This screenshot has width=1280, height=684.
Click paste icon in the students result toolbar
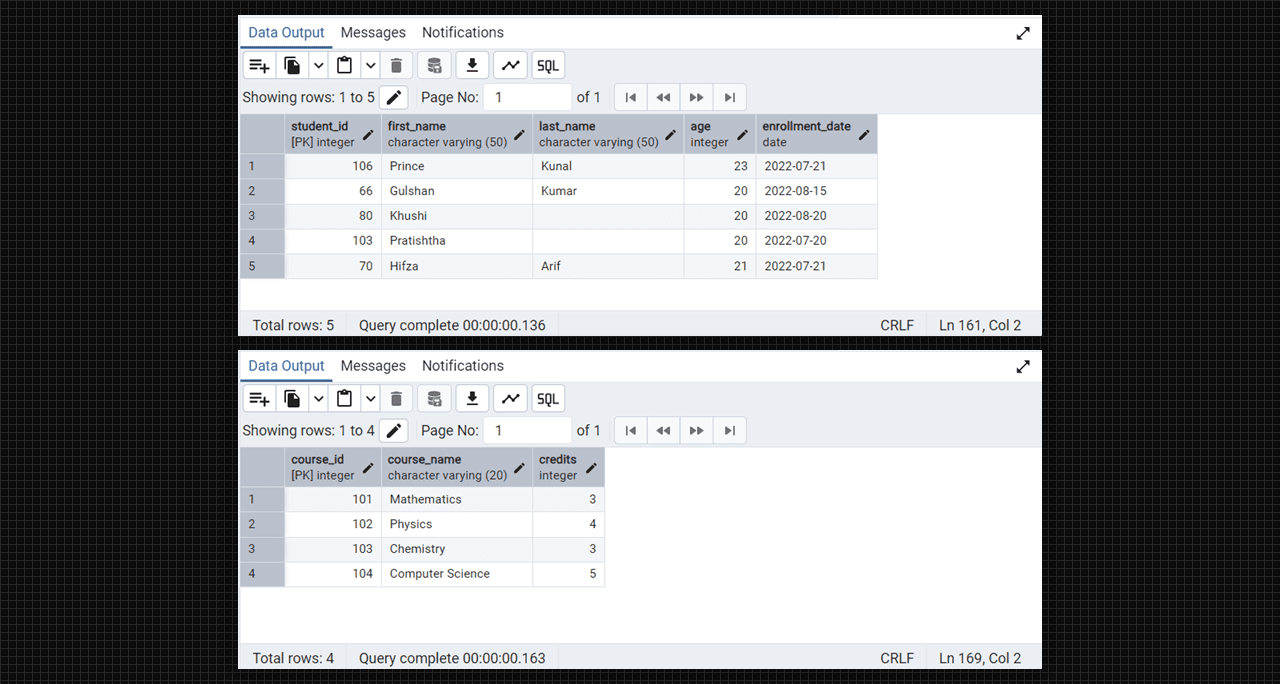click(x=345, y=66)
